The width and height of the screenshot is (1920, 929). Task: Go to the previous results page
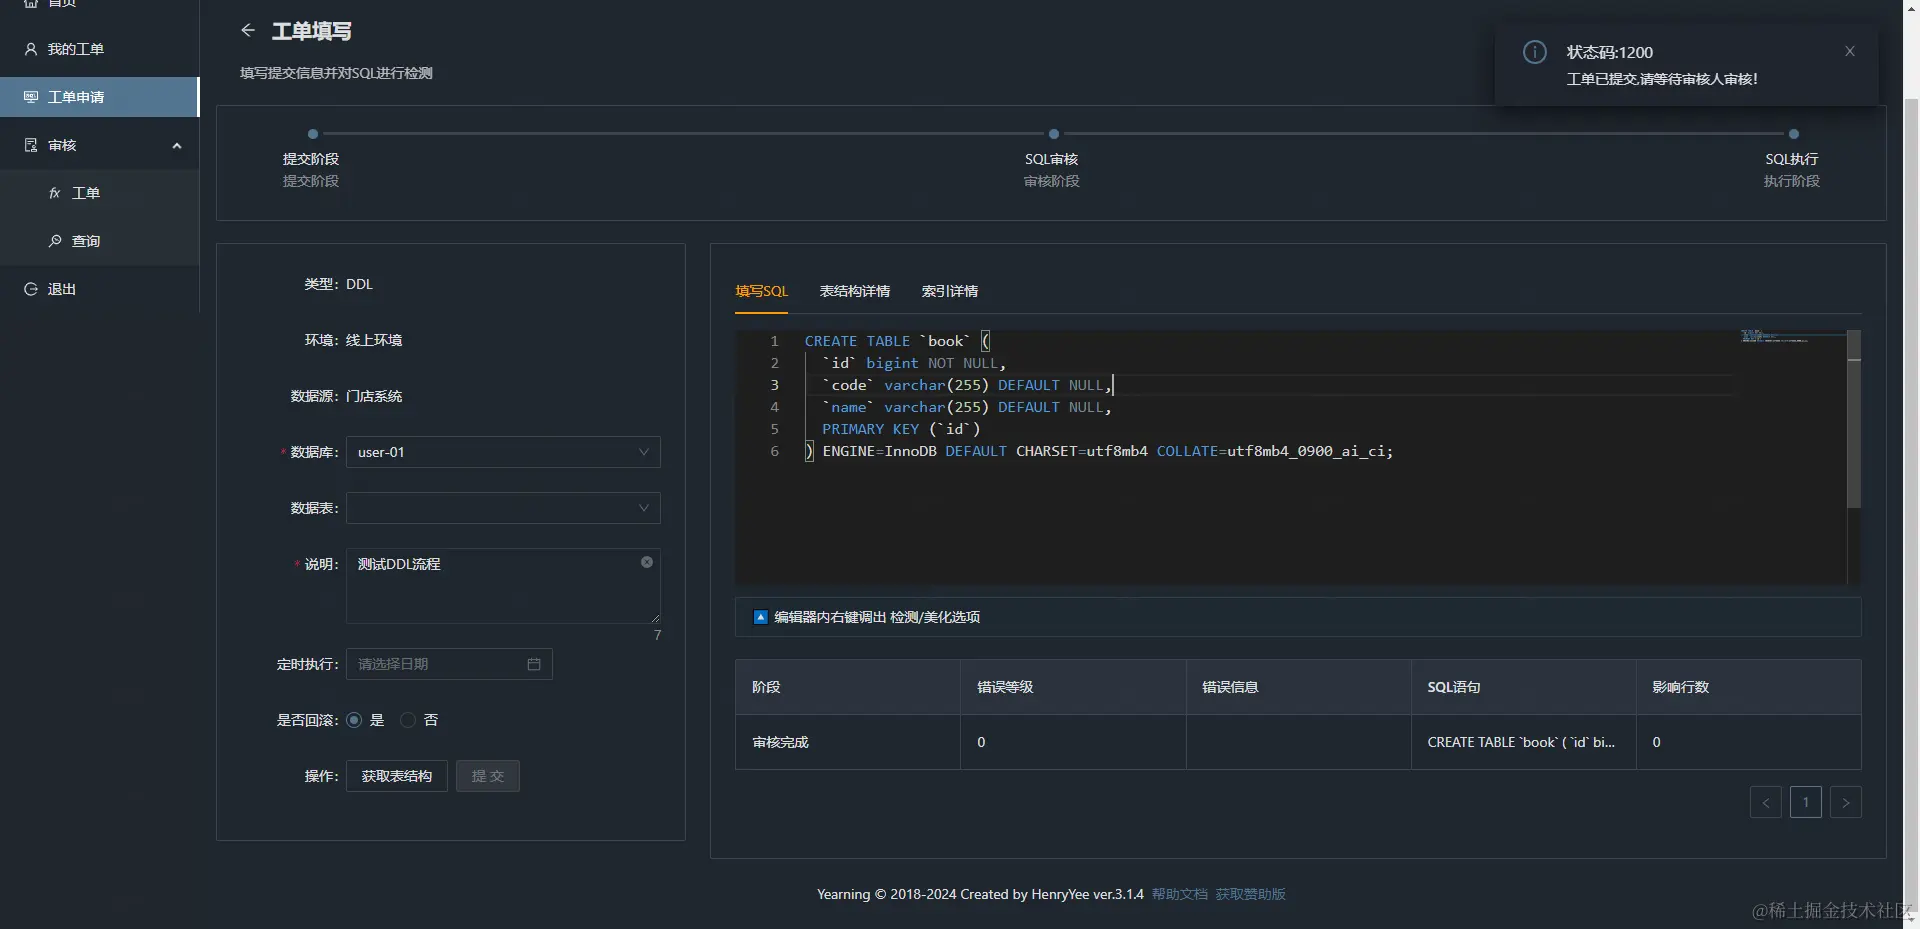(x=1766, y=802)
